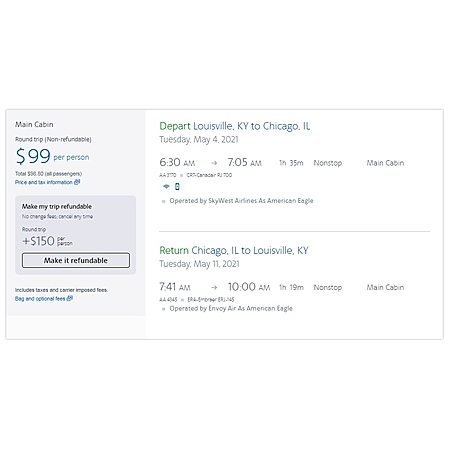The height and width of the screenshot is (450, 450).
Task: Open Price and tax information link
Action: coord(44,182)
